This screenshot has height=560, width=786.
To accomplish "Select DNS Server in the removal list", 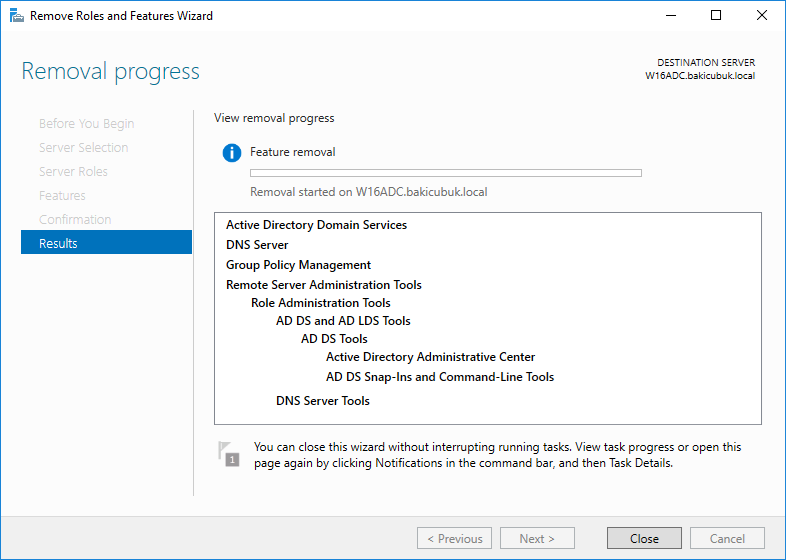I will coord(257,245).
